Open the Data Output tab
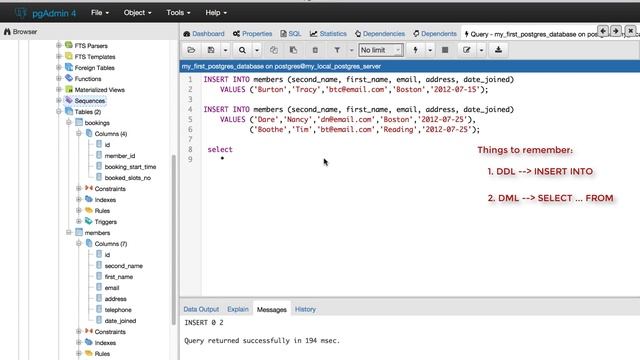 201,309
